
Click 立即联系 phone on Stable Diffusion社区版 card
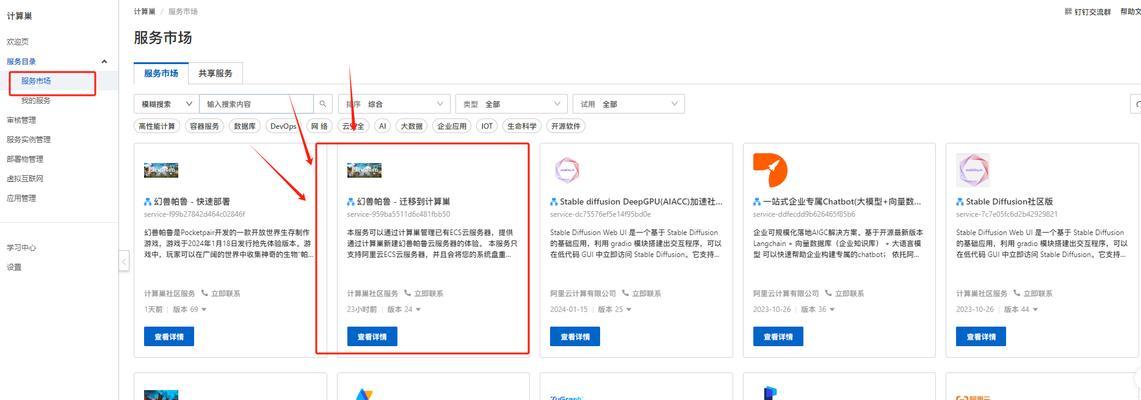coord(1033,294)
